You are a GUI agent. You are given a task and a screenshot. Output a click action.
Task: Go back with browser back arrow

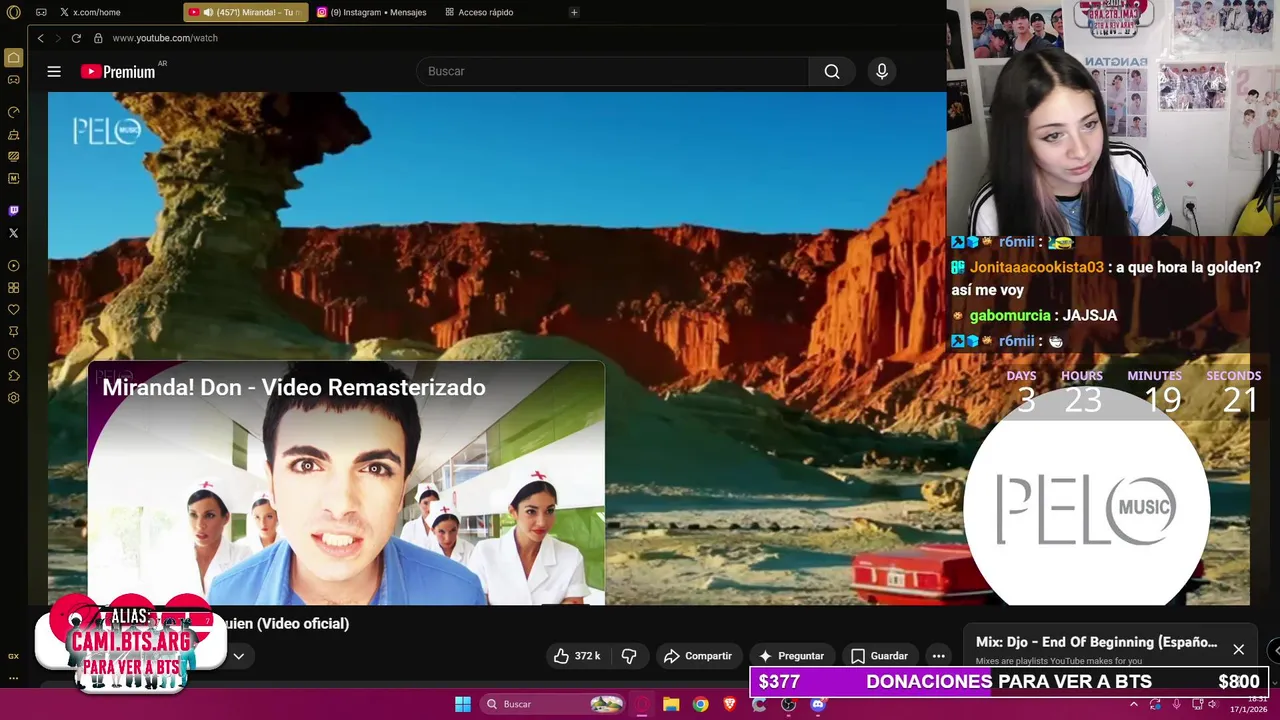40,38
